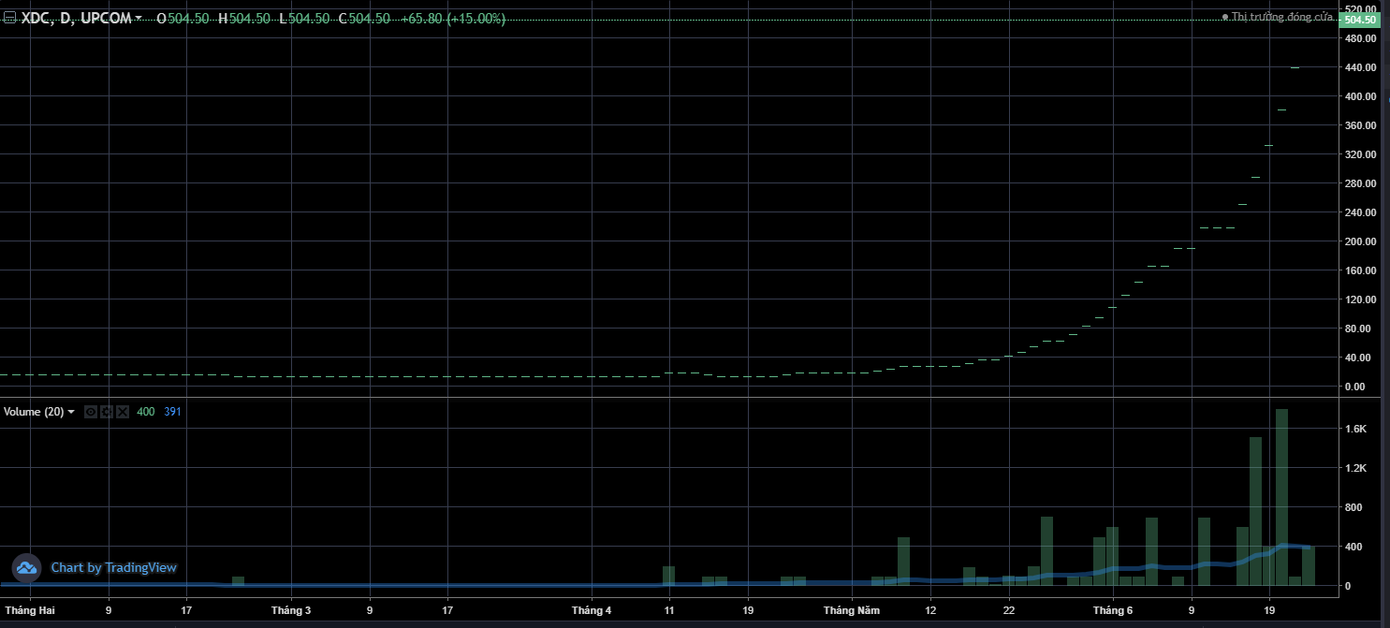
Task: Expand the Volume (20) indicator dropdown
Action: click(71, 412)
